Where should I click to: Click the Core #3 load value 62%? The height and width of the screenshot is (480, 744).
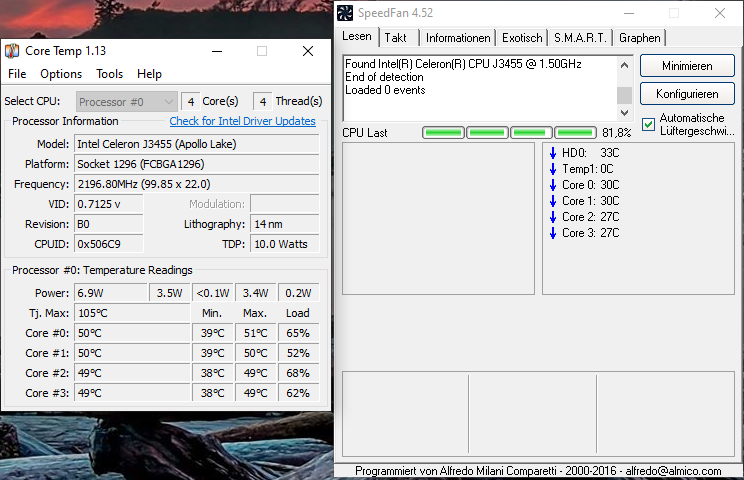click(x=298, y=393)
